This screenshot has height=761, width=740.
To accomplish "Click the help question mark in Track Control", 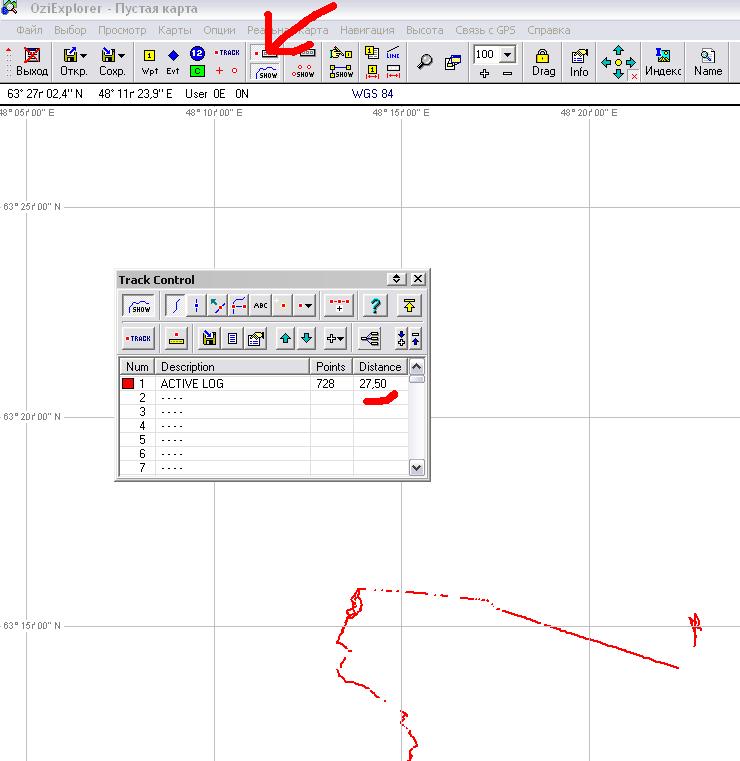I will point(376,306).
